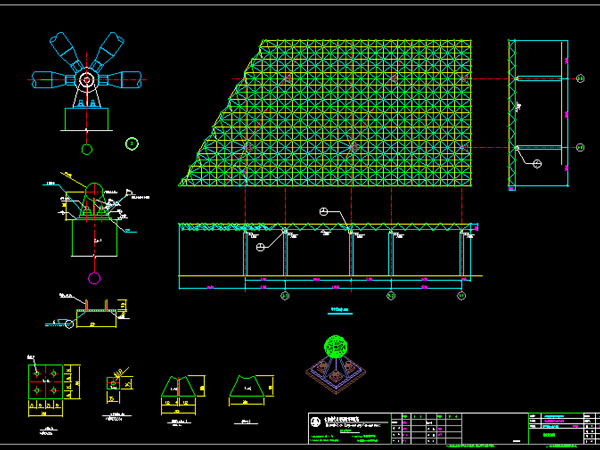Click the small green circle tag beside joint

(131, 144)
